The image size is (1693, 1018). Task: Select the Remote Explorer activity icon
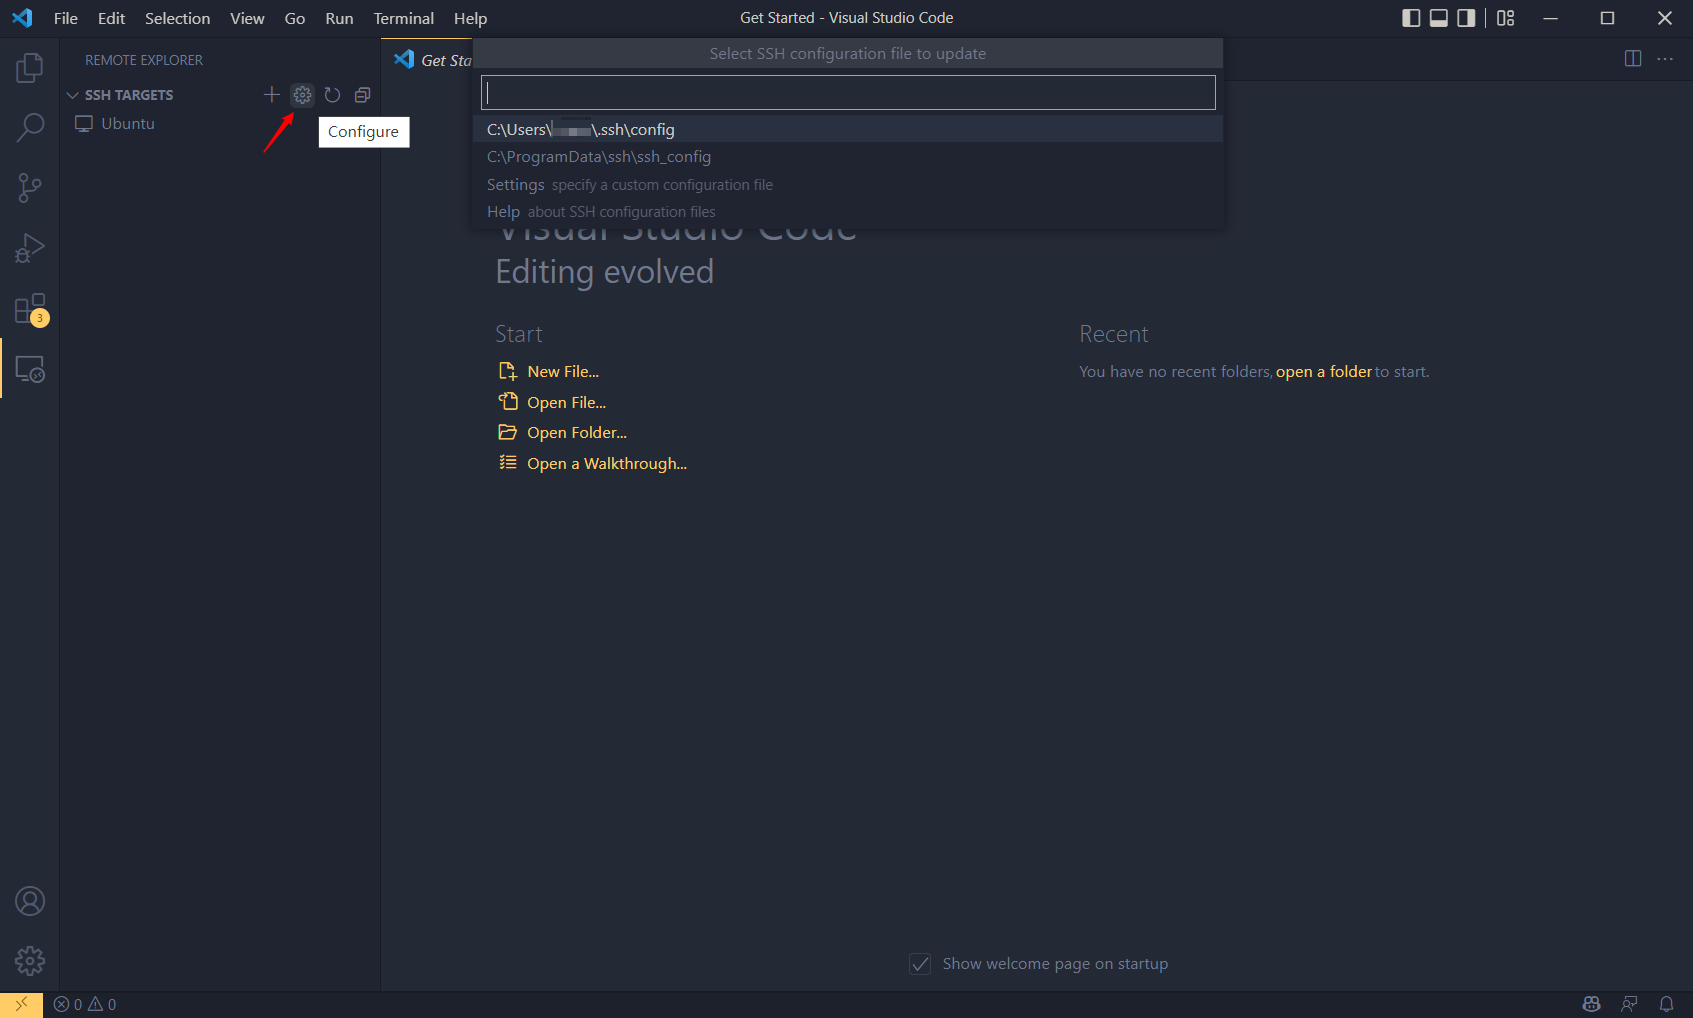30,369
